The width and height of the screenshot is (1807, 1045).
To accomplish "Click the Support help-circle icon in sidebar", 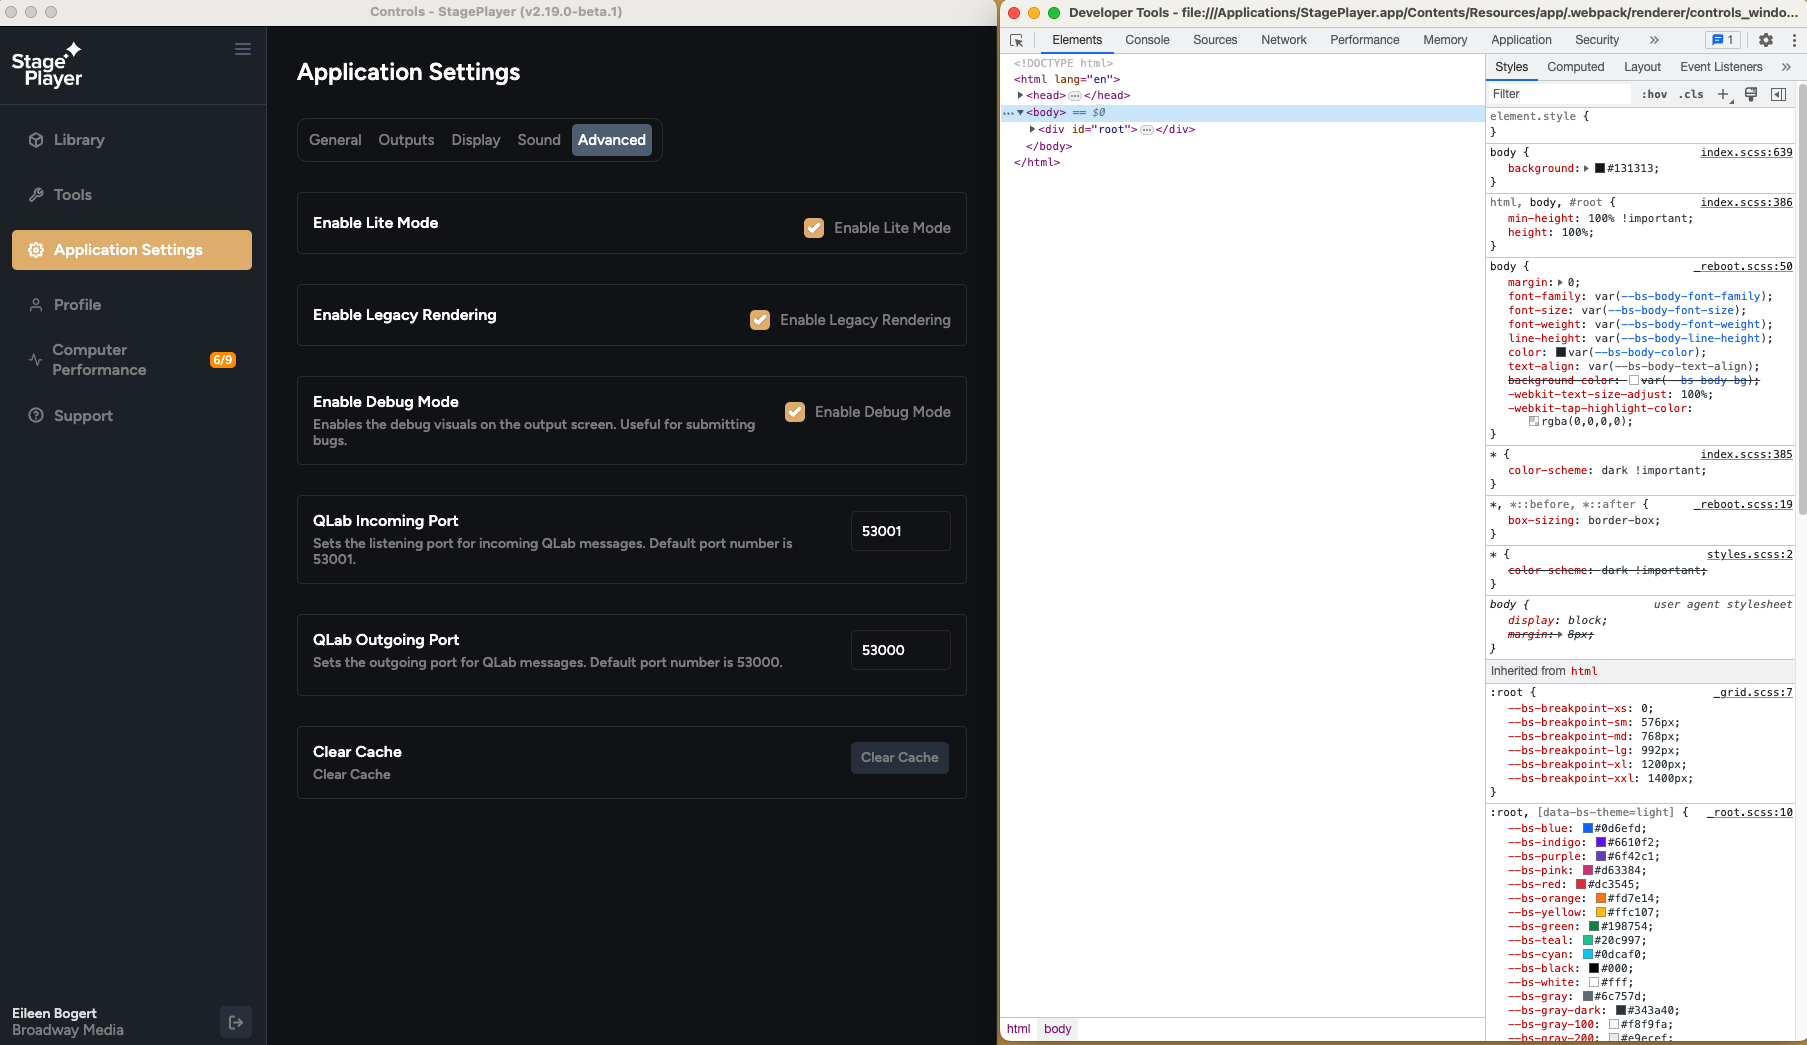I will click(x=36, y=415).
